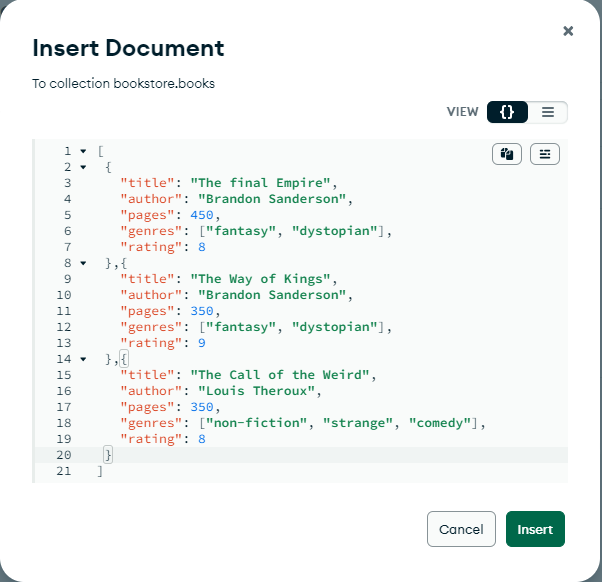Click "Brandon Sanderson" on line 10
The image size is (602, 582).
click(x=272, y=295)
